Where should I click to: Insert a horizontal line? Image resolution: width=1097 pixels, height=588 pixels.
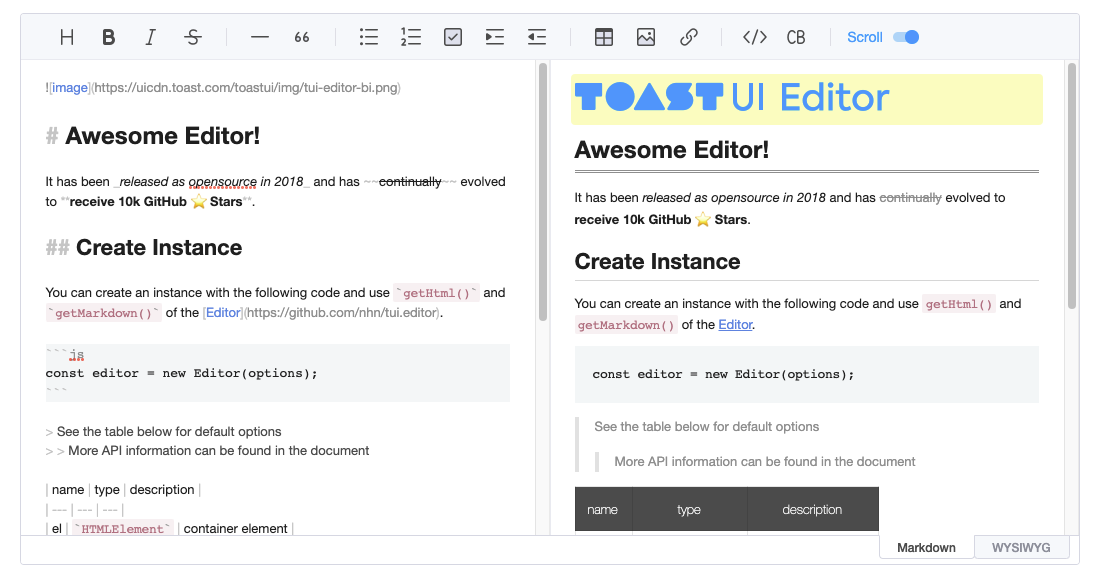260,37
